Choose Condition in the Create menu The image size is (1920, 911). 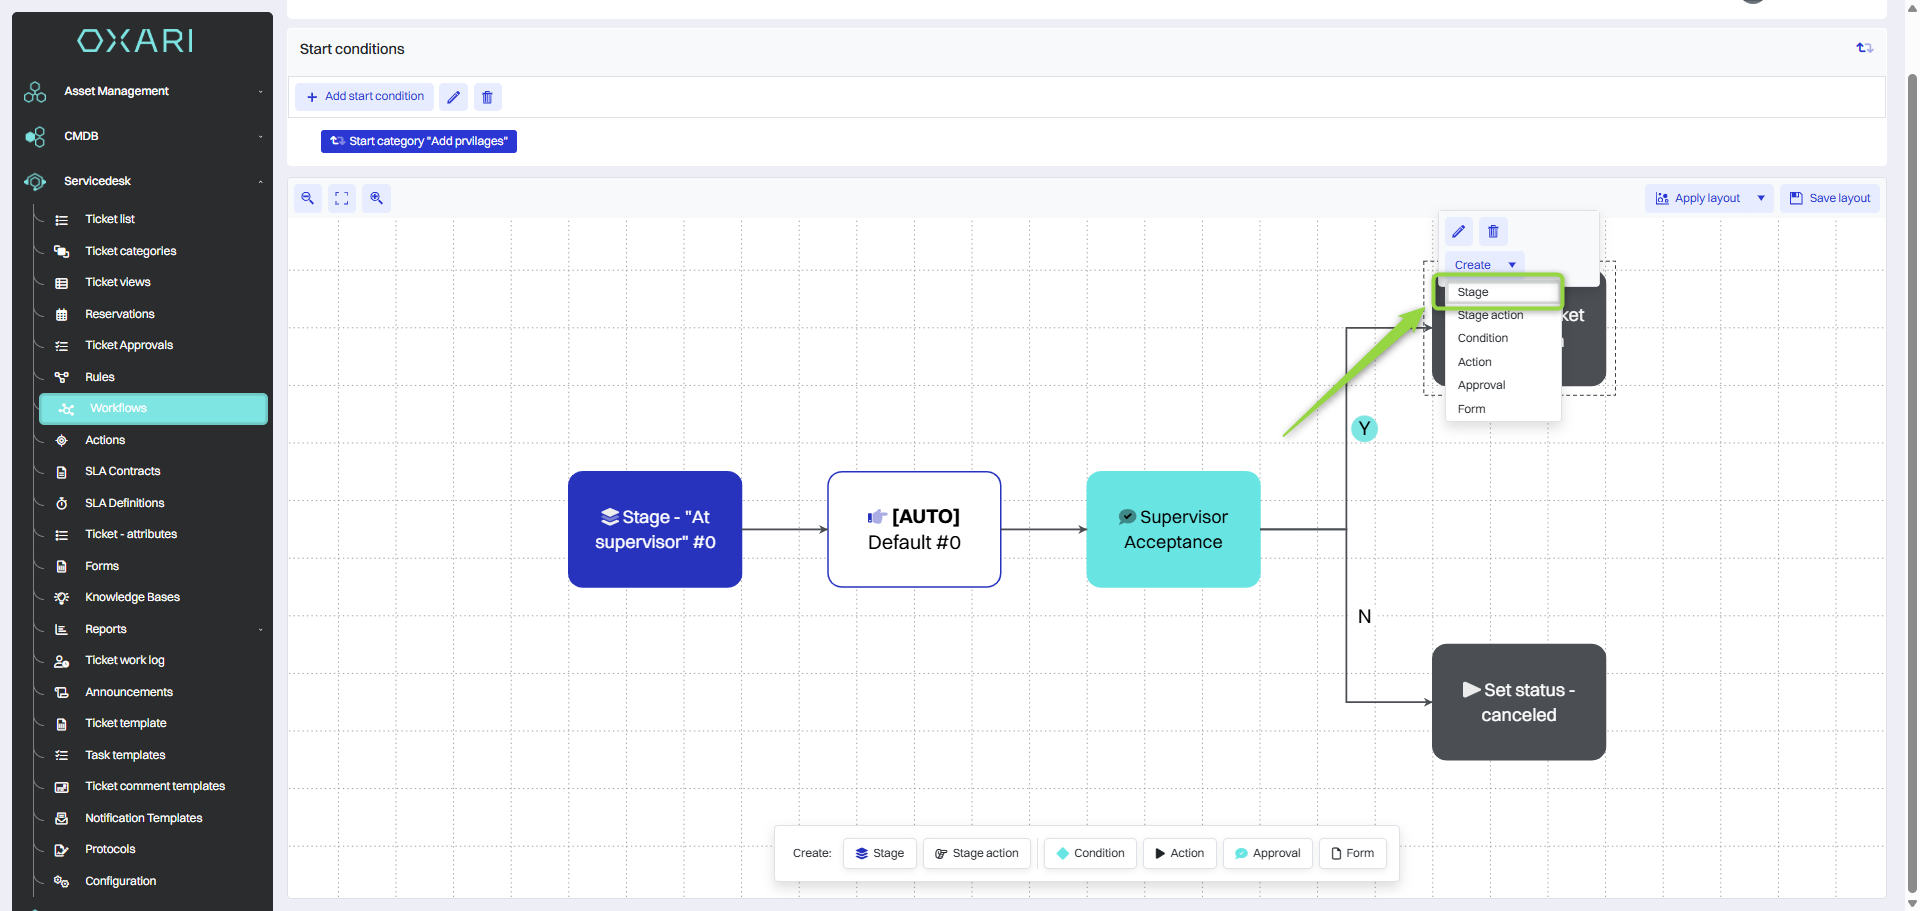point(1482,338)
